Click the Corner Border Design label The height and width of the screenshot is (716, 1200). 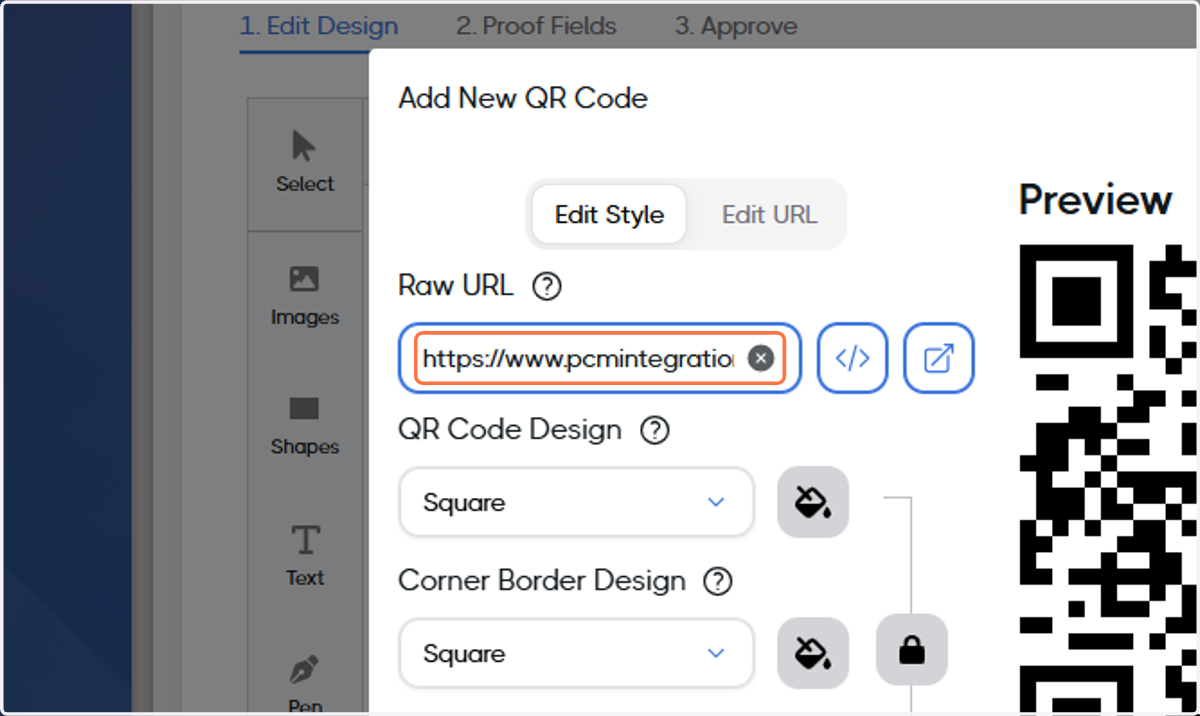[542, 581]
